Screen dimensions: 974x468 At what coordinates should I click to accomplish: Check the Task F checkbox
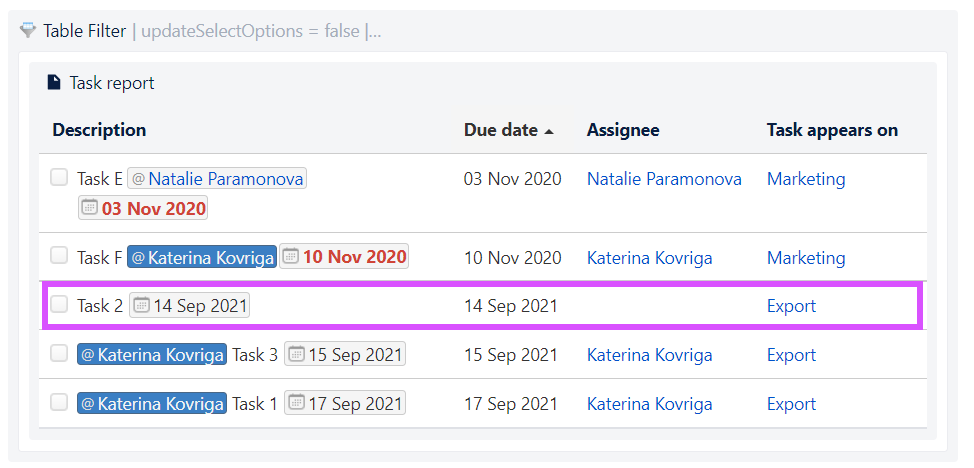tap(59, 255)
